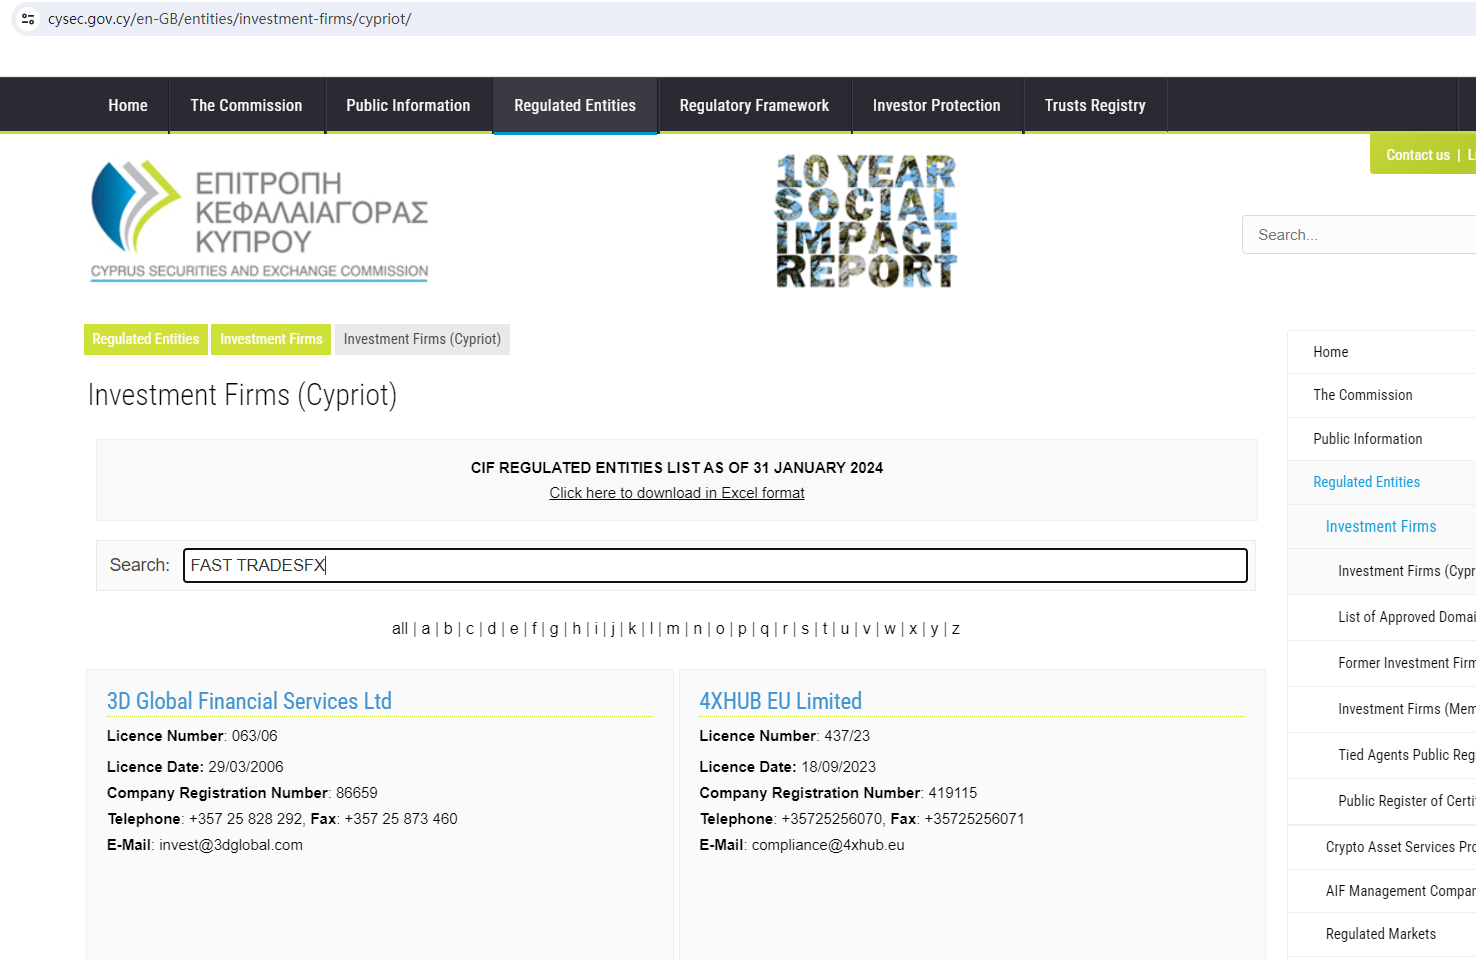This screenshot has width=1476, height=960.
Task: Select Public Information in the top navigation
Action: click(408, 106)
